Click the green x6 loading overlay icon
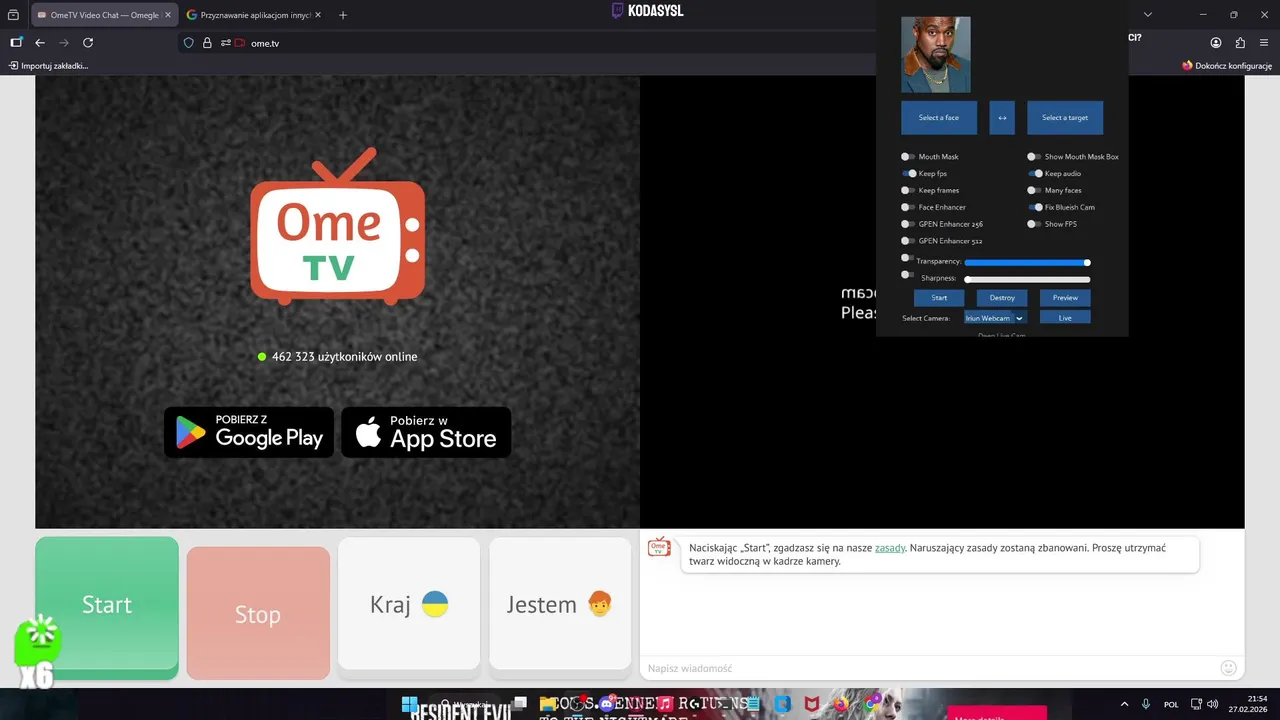 (x=36, y=650)
